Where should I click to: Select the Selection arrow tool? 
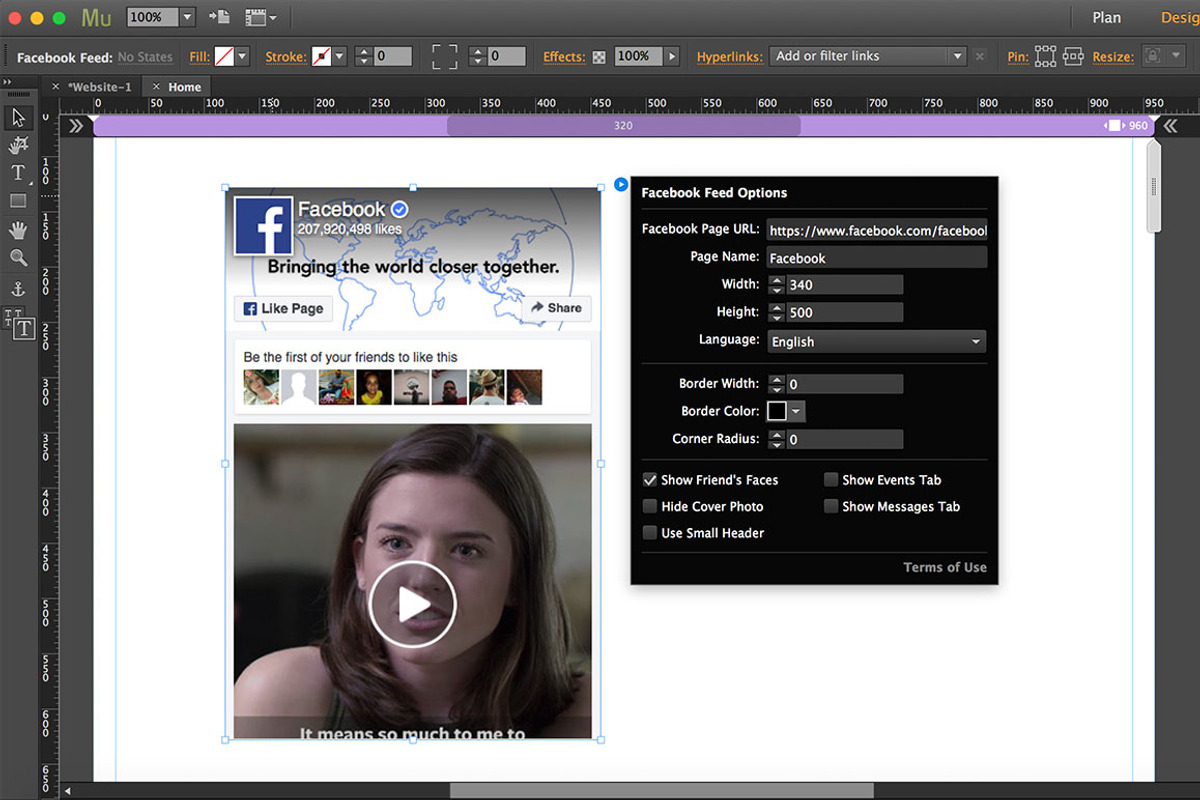[x=18, y=118]
